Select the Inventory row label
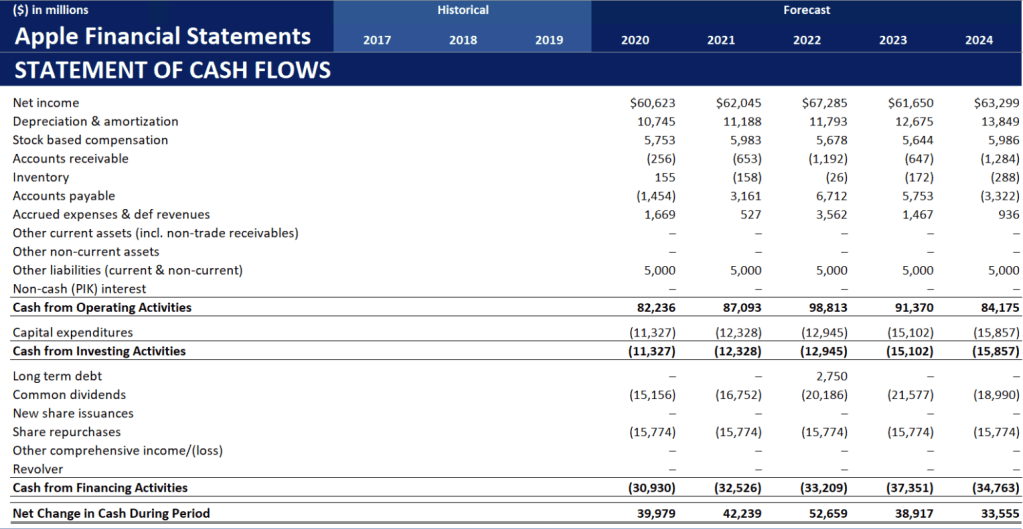 pos(41,177)
